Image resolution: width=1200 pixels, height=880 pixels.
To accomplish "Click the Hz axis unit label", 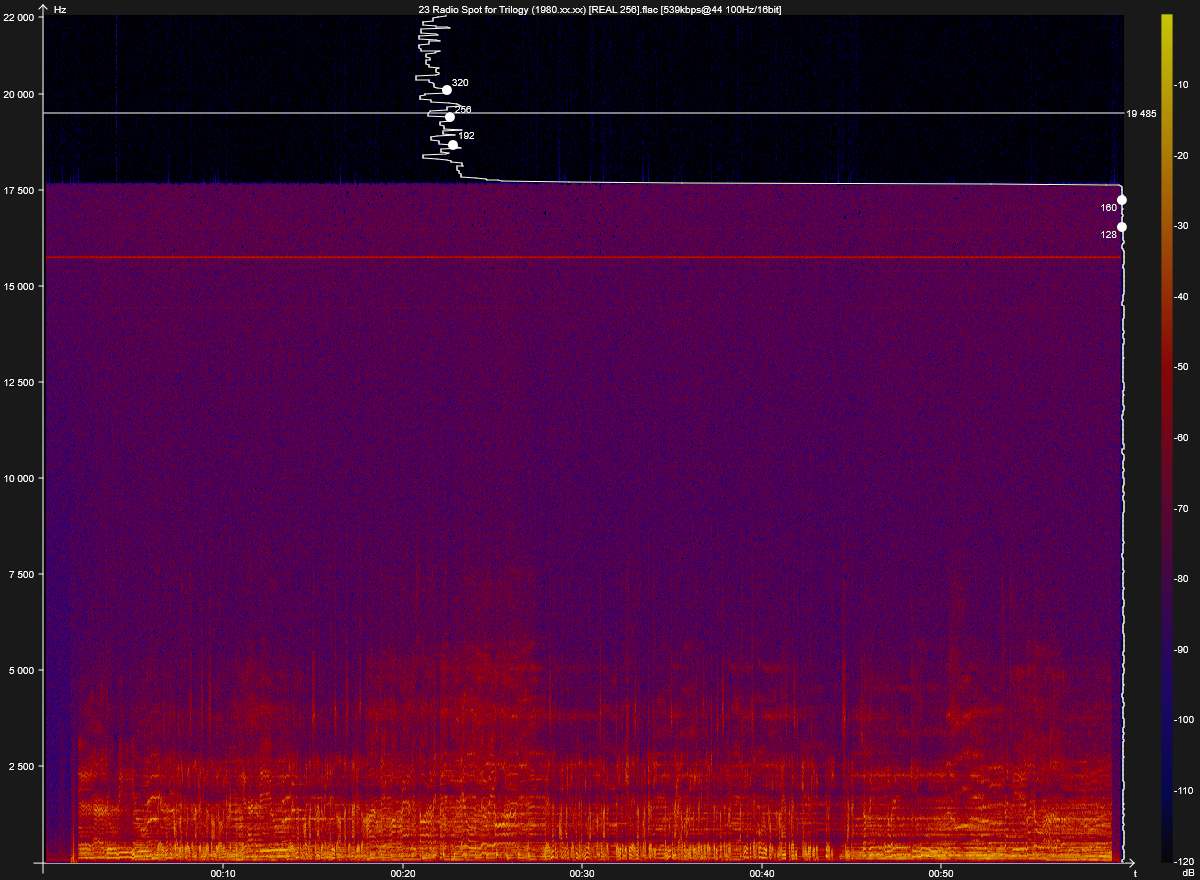I will (x=60, y=8).
